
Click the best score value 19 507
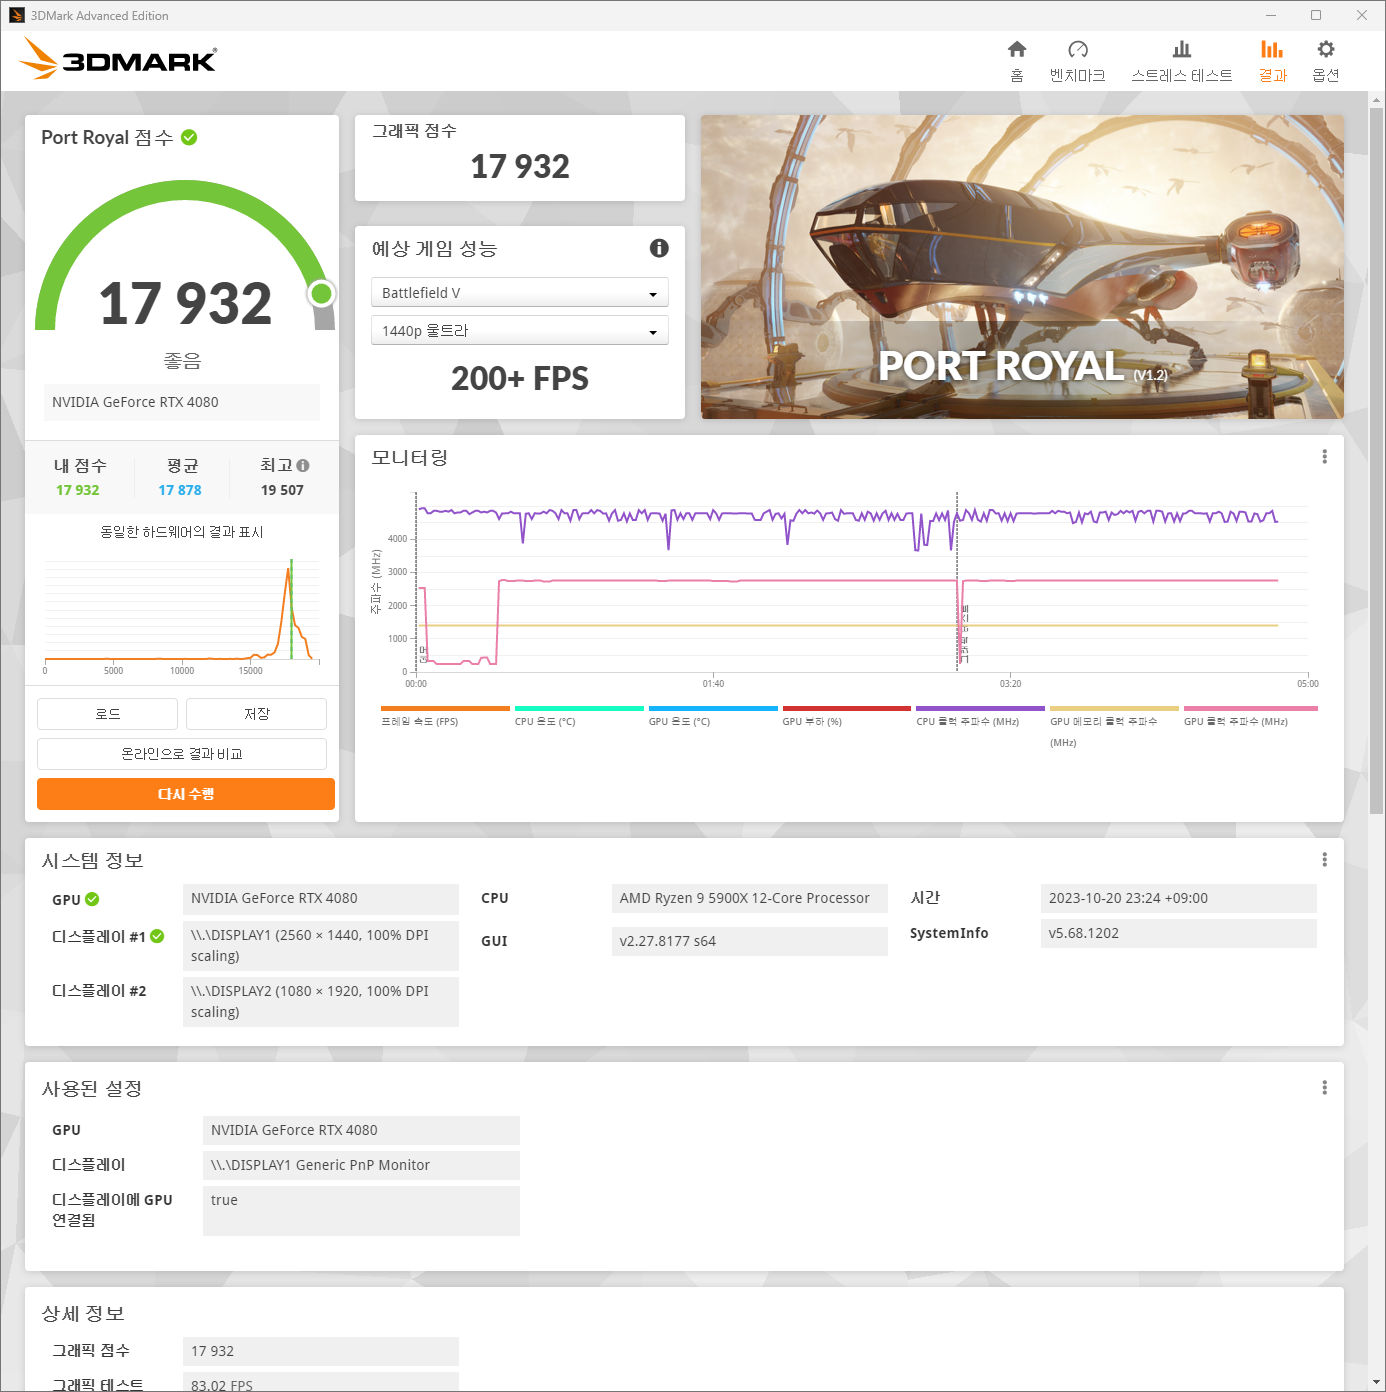(x=282, y=490)
